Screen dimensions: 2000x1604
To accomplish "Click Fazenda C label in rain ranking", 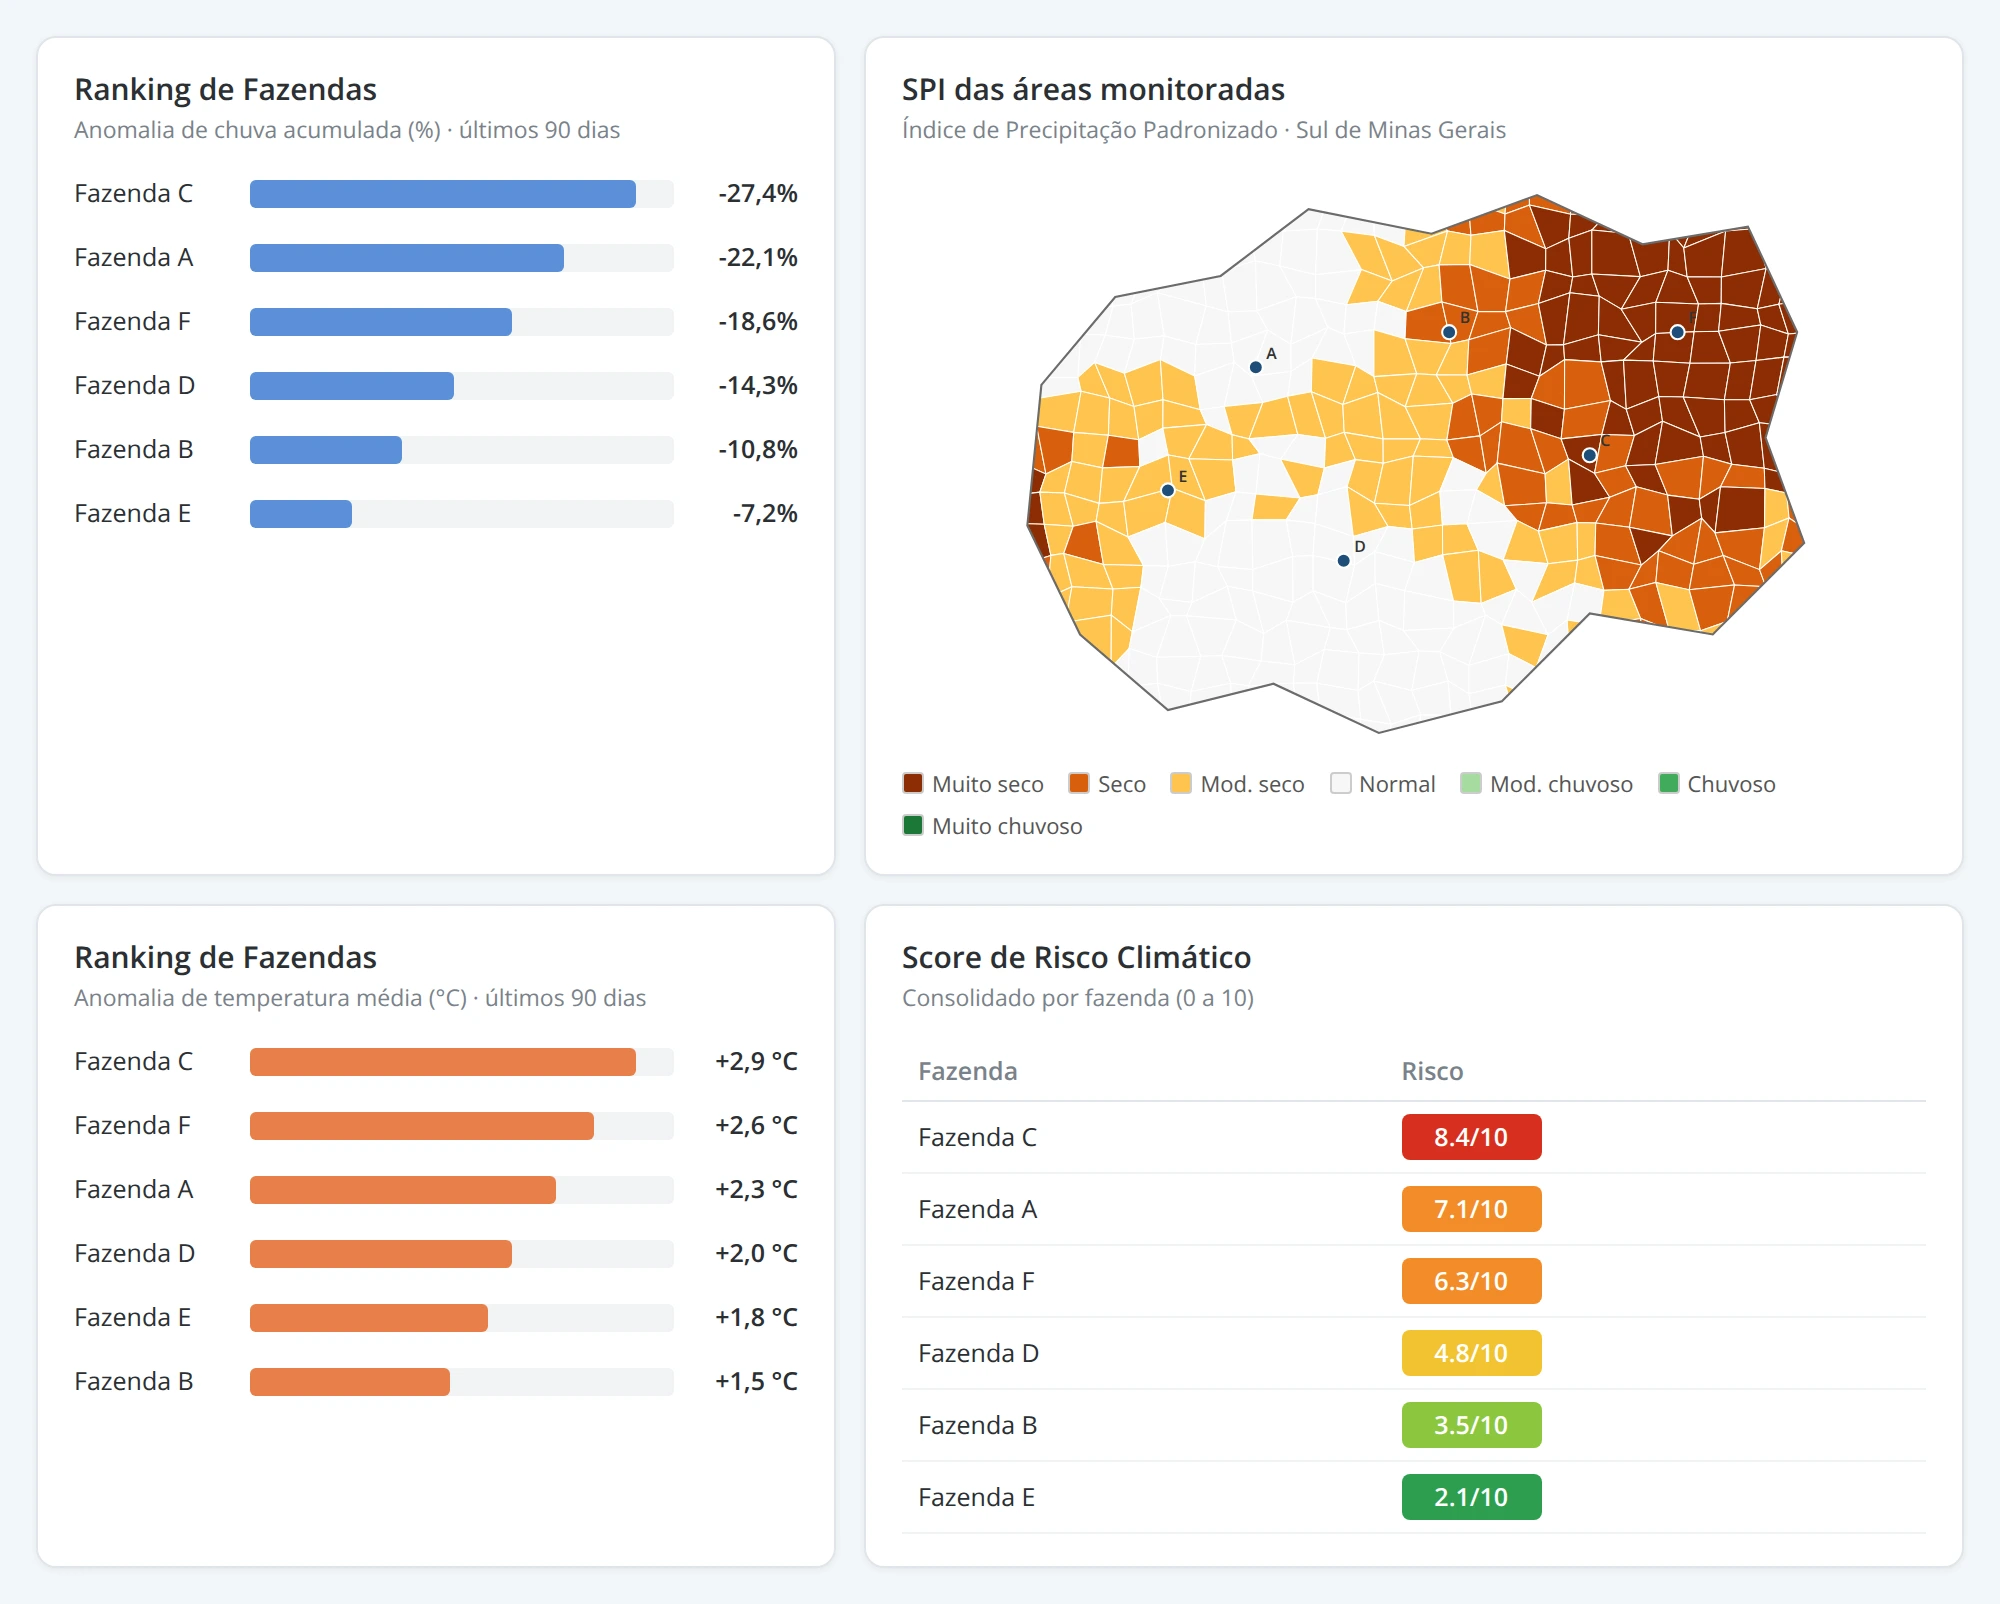I will coord(134,194).
